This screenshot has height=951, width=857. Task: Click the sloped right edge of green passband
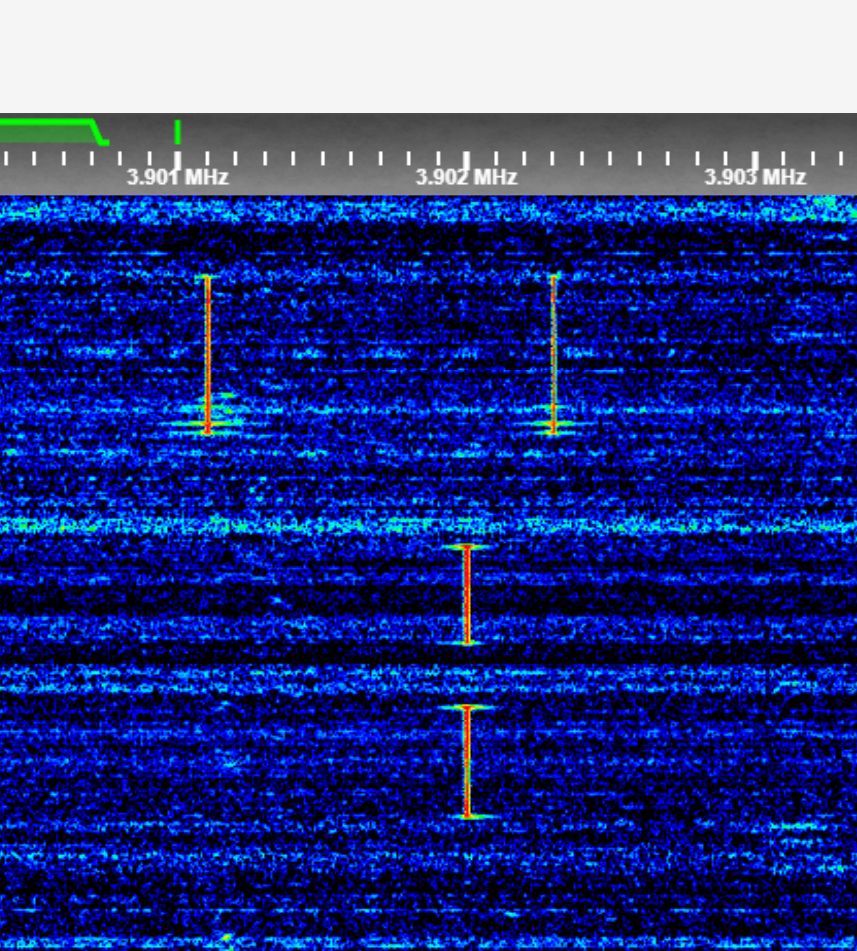pos(99,132)
